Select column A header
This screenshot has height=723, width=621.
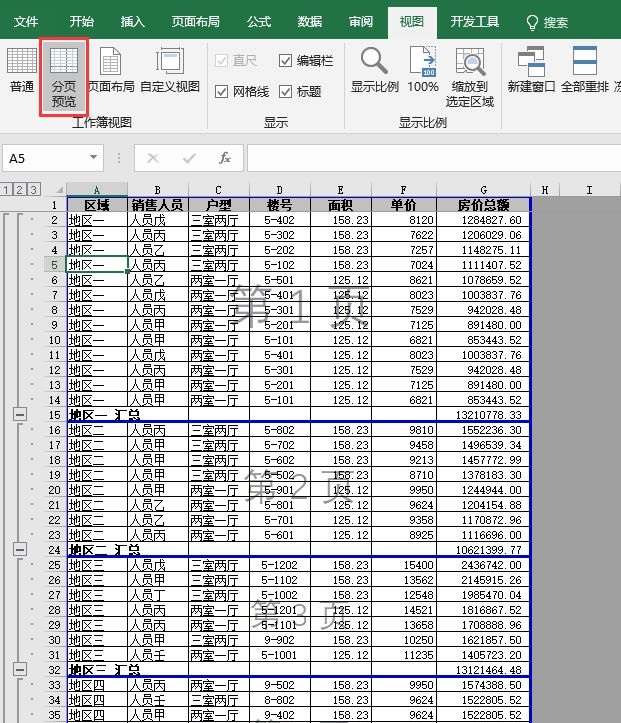tap(97, 190)
